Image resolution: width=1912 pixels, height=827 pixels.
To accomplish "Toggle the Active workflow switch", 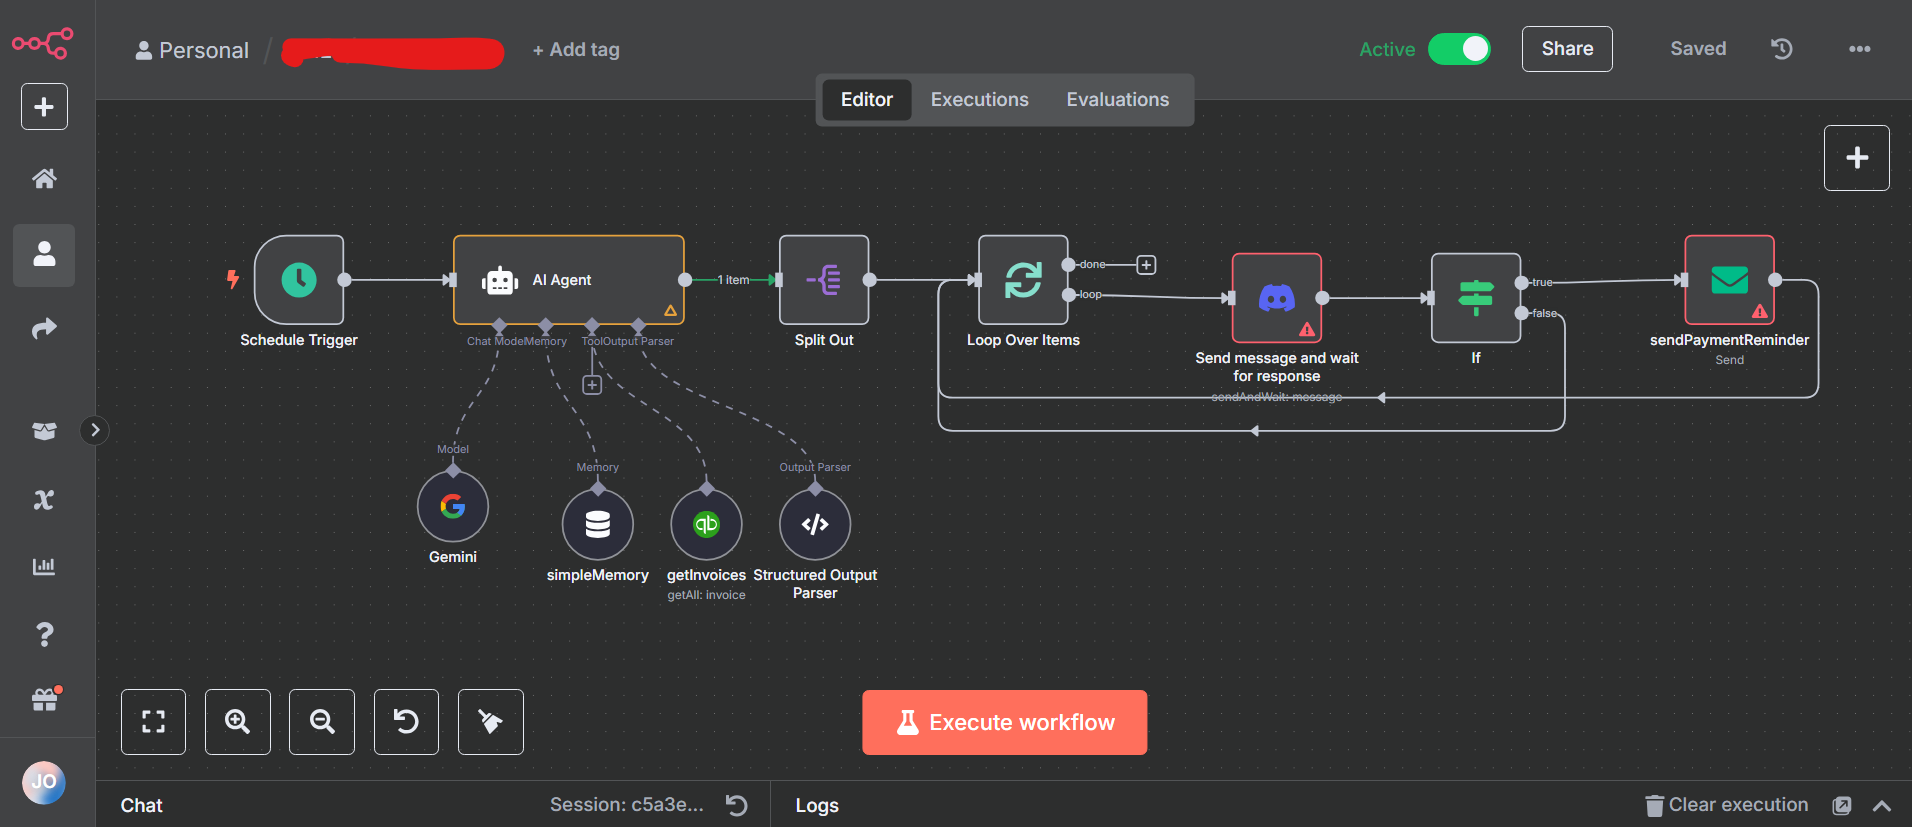I will (1459, 49).
